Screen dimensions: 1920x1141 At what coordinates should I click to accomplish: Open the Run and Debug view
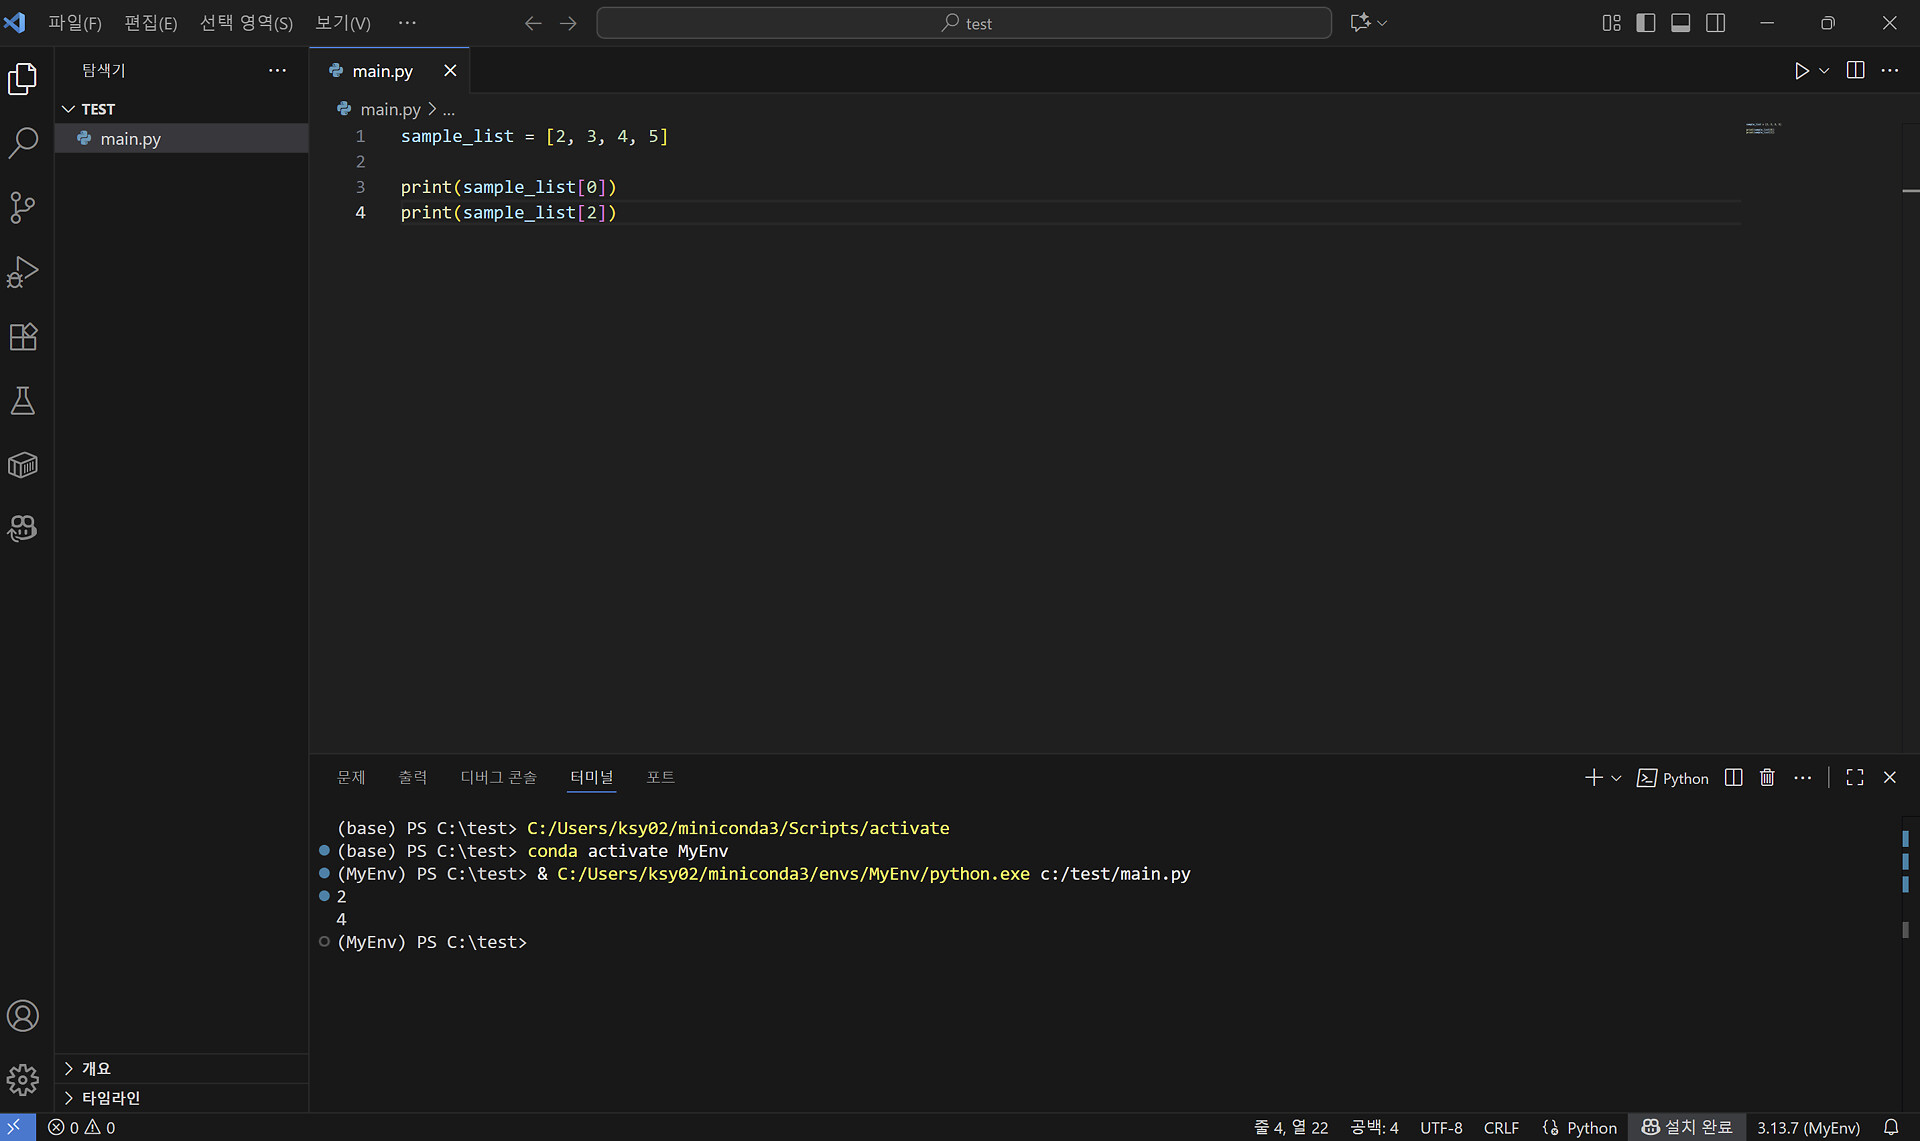coord(23,272)
